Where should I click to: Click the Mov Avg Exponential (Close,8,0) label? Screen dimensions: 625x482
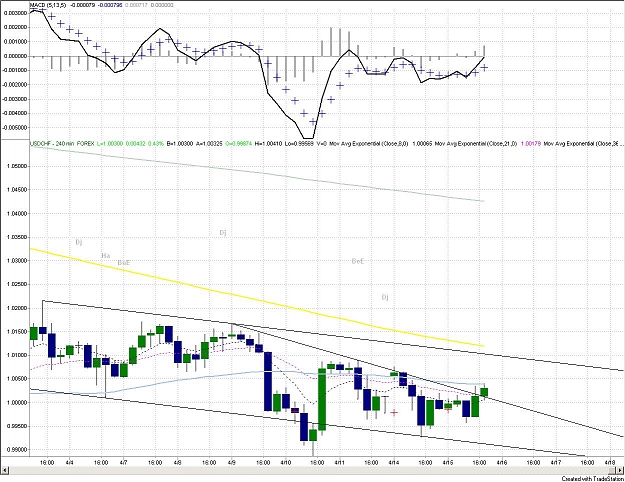pyautogui.click(x=369, y=143)
